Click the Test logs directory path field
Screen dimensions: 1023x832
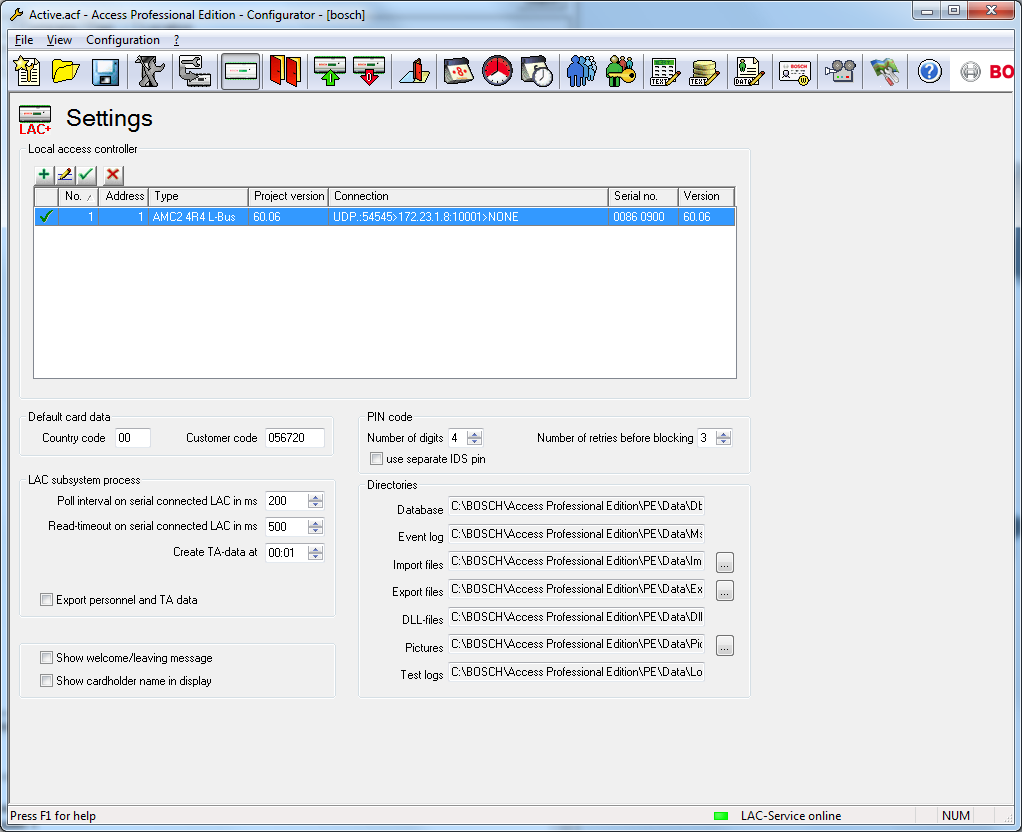click(576, 672)
